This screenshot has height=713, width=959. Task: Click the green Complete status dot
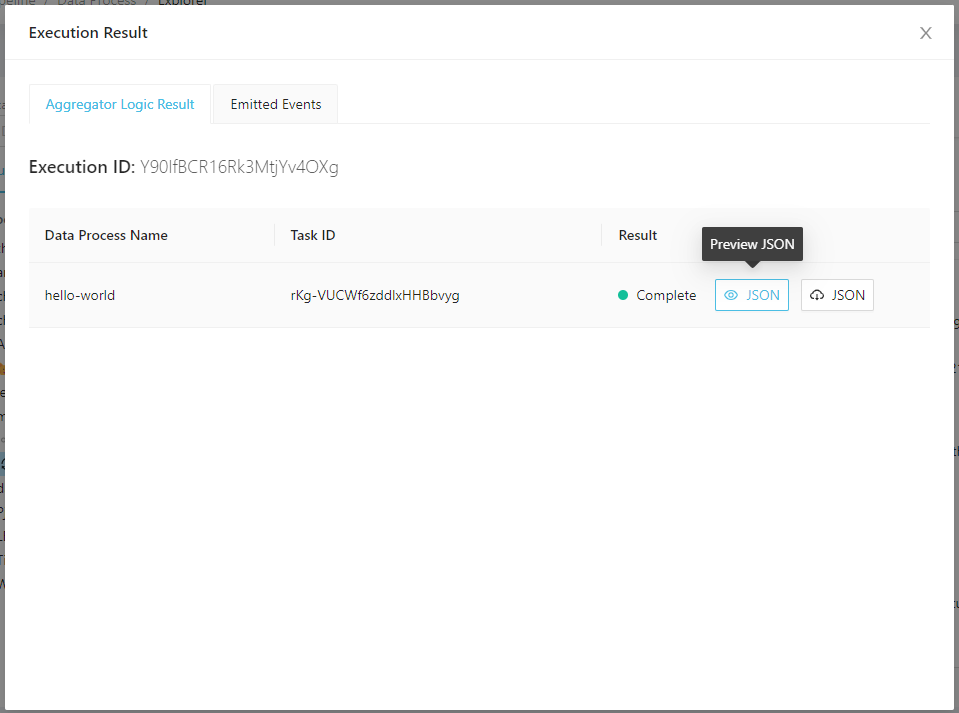click(623, 295)
